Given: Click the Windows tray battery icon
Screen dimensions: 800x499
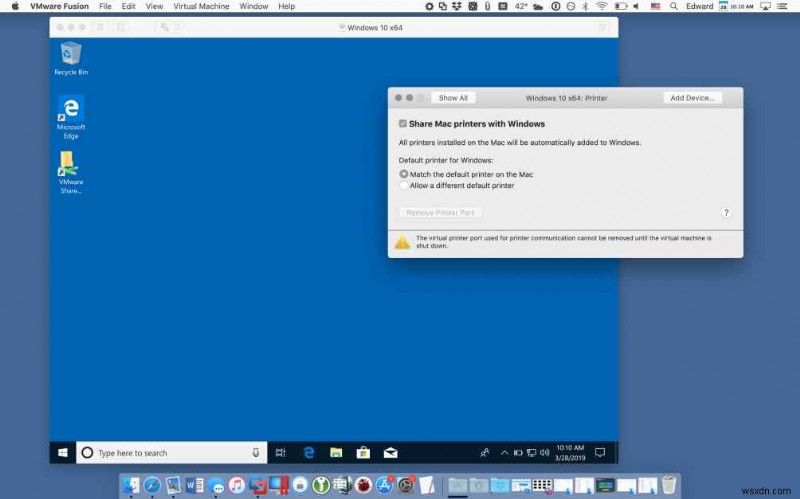Looking at the screenshot, I should point(518,453).
